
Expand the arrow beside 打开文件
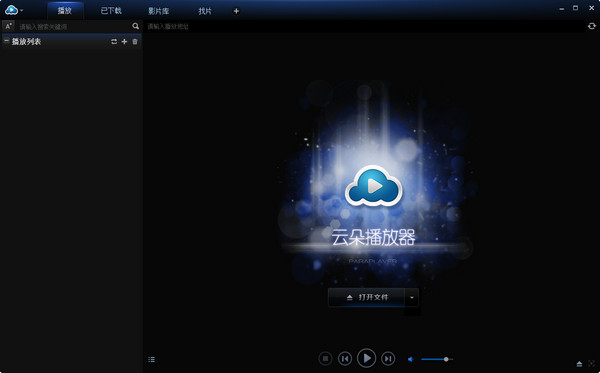click(412, 297)
